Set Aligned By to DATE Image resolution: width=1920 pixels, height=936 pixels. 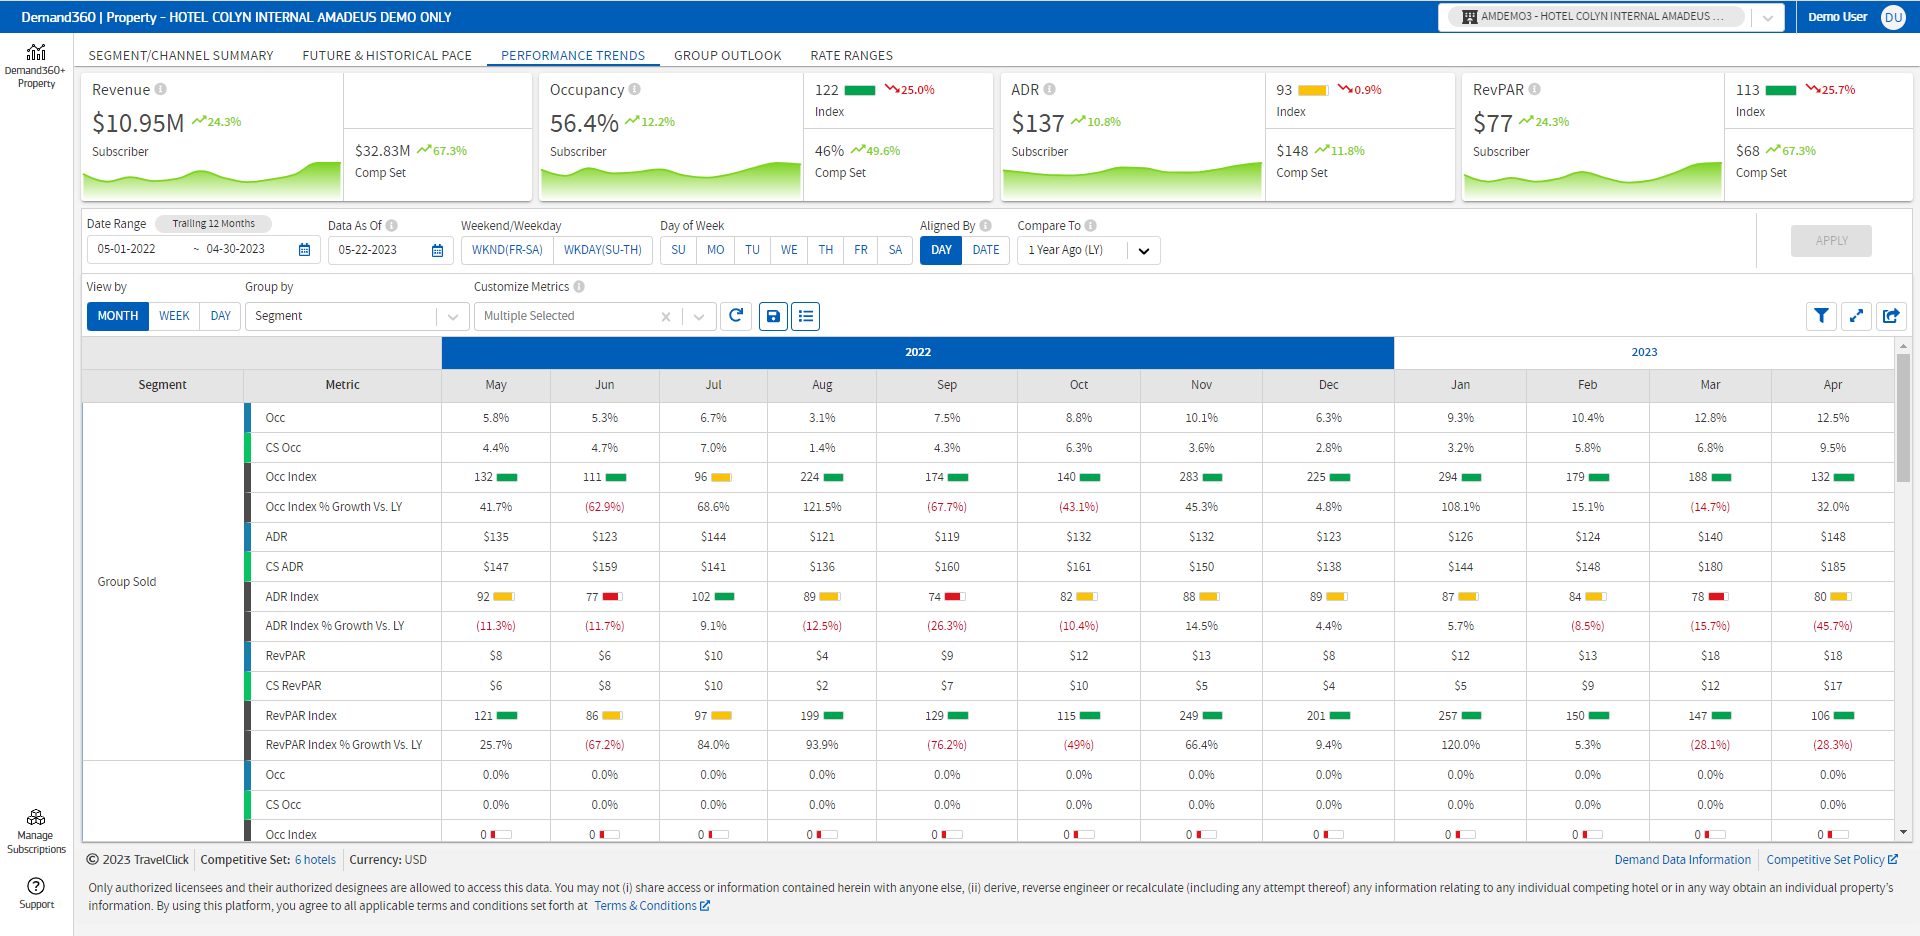(985, 250)
